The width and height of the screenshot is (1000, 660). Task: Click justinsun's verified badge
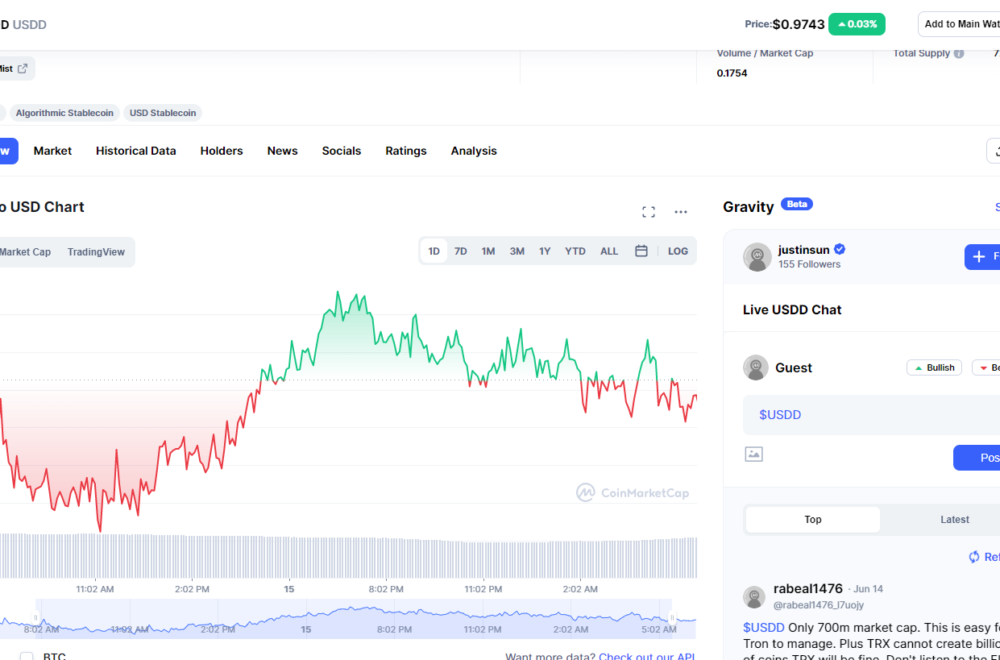840,249
